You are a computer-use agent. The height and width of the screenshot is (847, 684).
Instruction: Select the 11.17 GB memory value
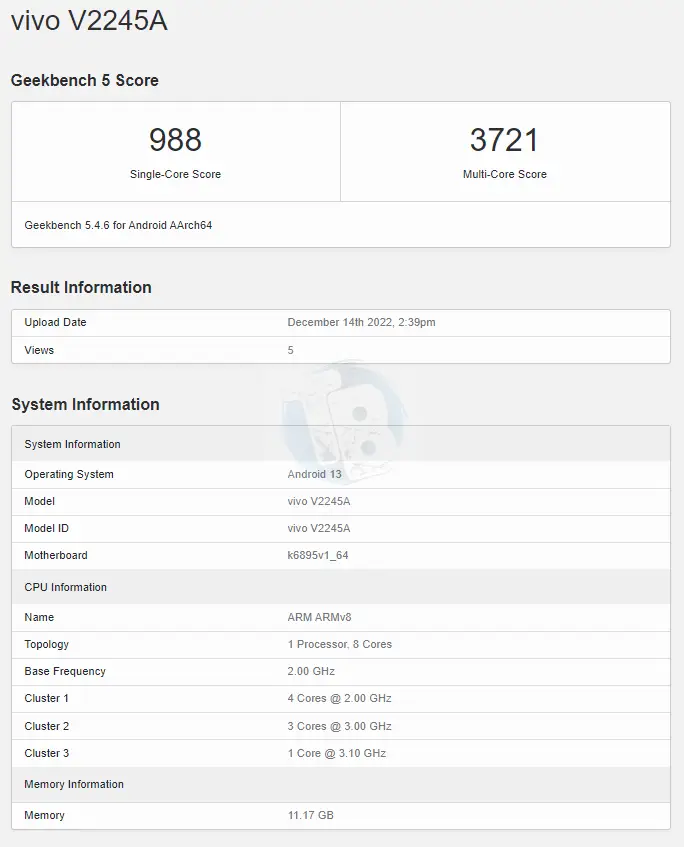point(311,815)
